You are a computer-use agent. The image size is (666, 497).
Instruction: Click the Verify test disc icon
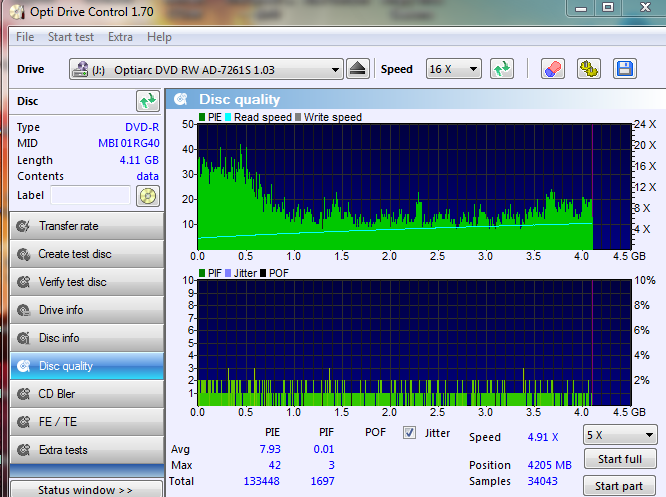(23, 282)
